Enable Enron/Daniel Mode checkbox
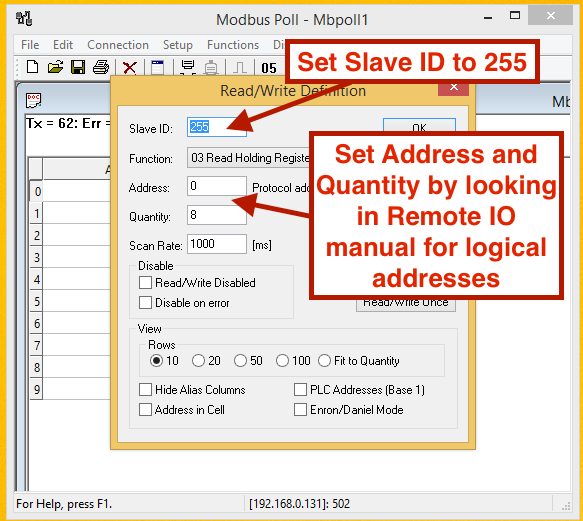Image resolution: width=583 pixels, height=521 pixels. coord(300,410)
